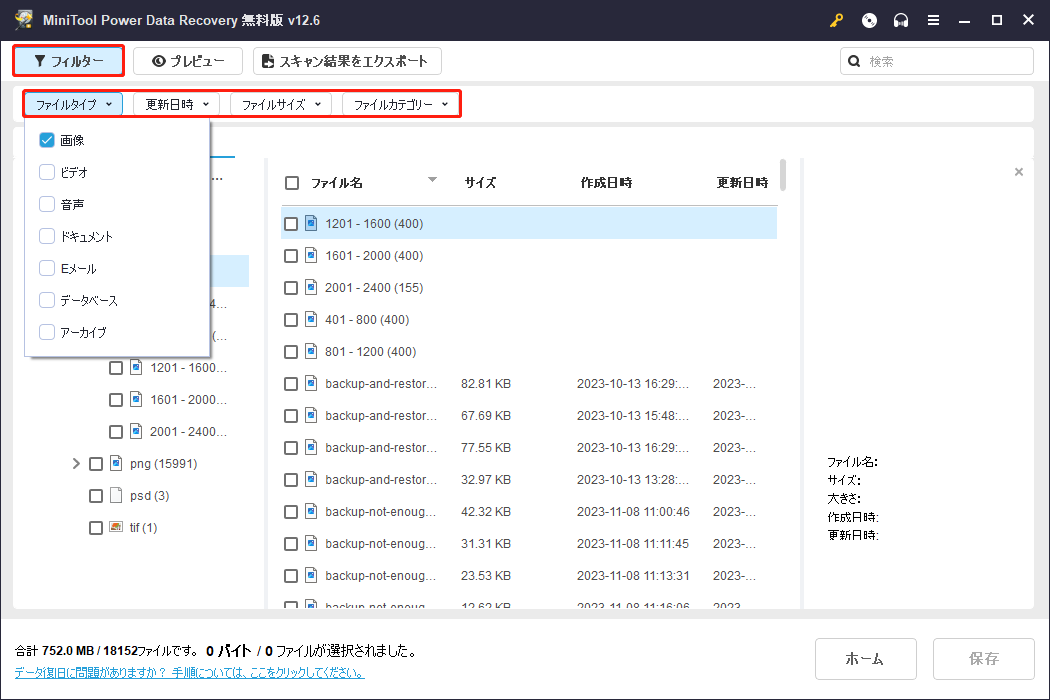Click file icon of 401 - 800 (400)
This screenshot has width=1050, height=700.
pyautogui.click(x=311, y=320)
